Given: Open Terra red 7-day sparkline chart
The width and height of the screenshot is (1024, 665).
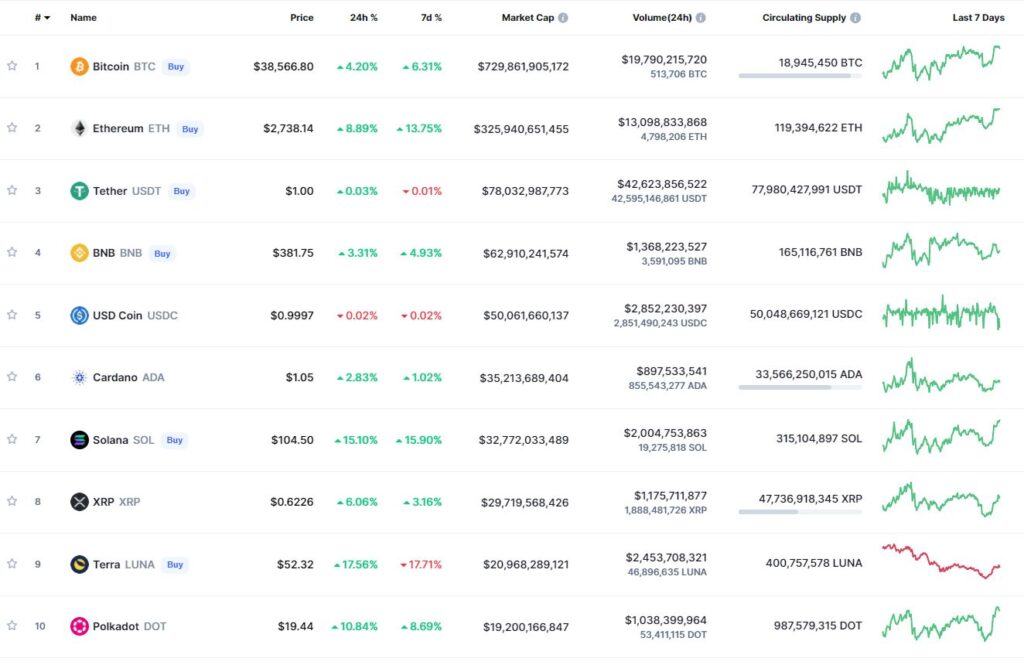Looking at the screenshot, I should tap(941, 561).
